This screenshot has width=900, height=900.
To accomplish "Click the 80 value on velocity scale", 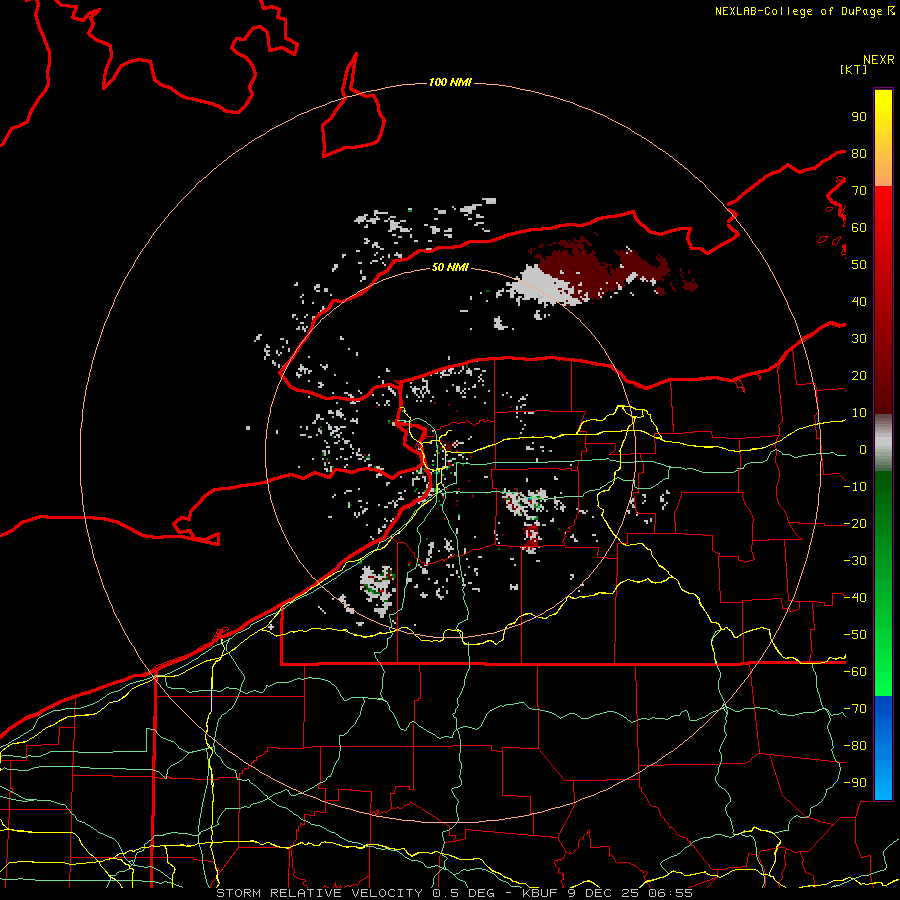I will 859,153.
